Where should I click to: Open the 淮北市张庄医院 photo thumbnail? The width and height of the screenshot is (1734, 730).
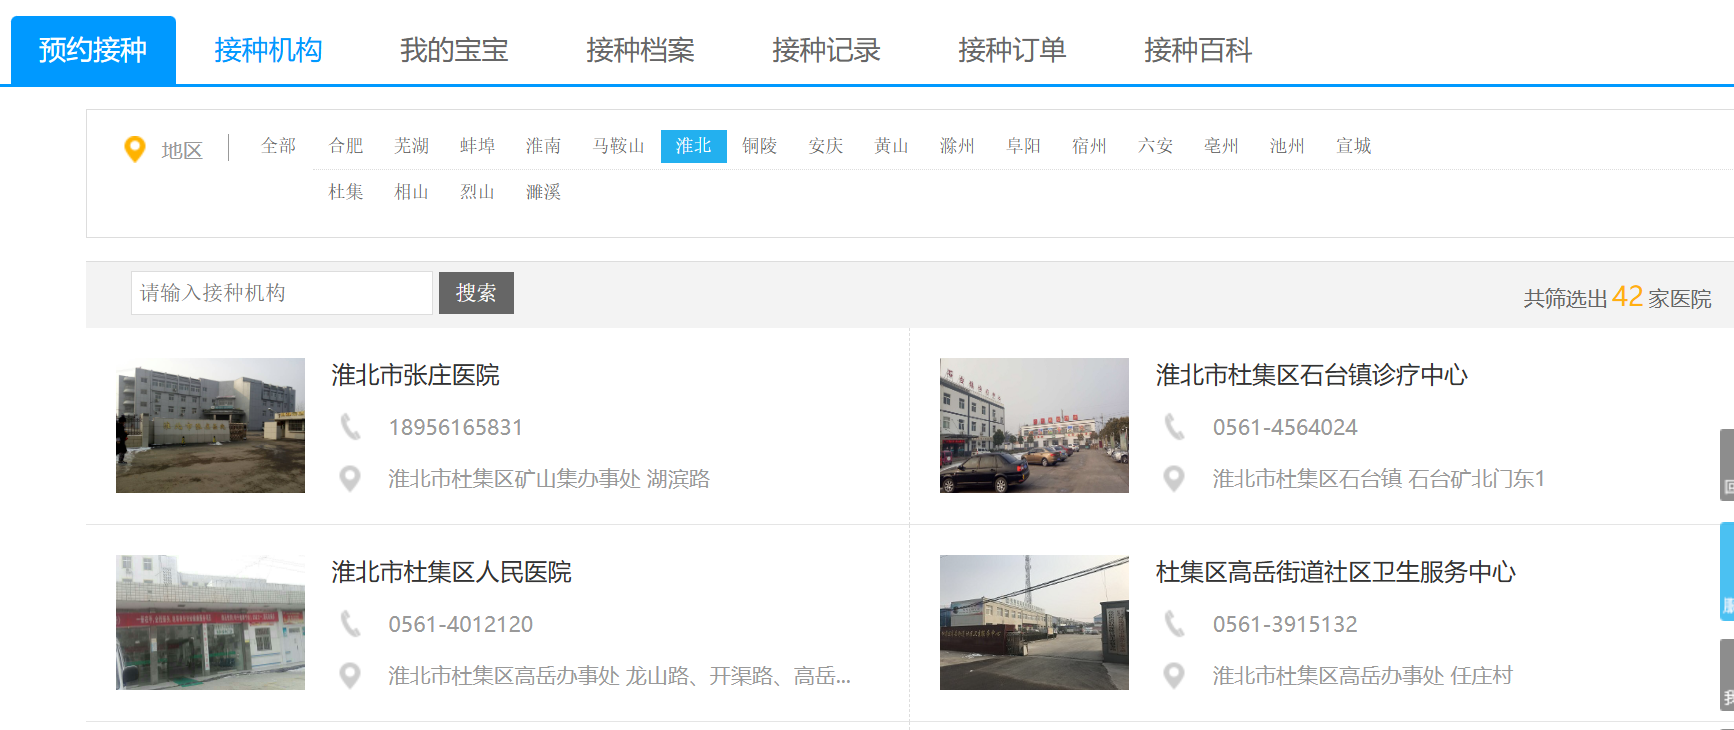click(x=210, y=425)
